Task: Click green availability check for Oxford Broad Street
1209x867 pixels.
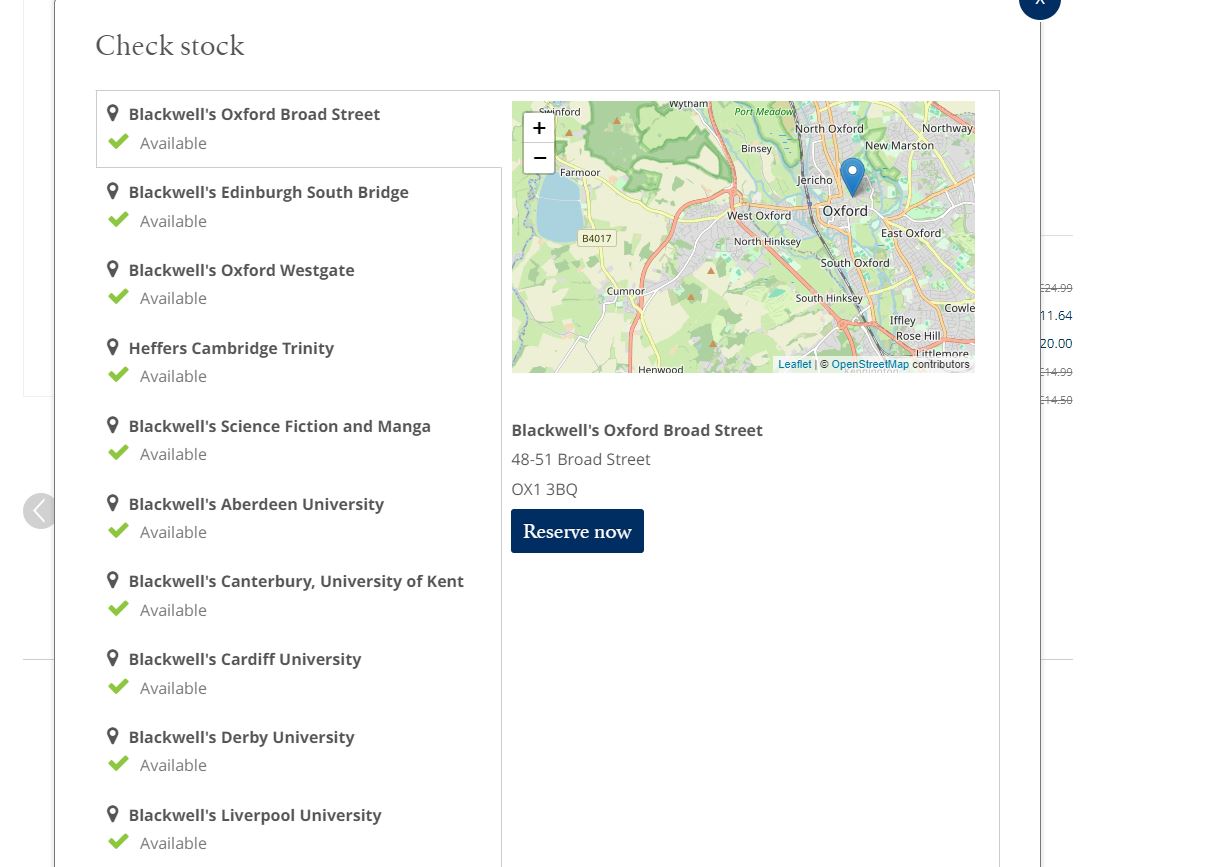Action: [x=118, y=142]
